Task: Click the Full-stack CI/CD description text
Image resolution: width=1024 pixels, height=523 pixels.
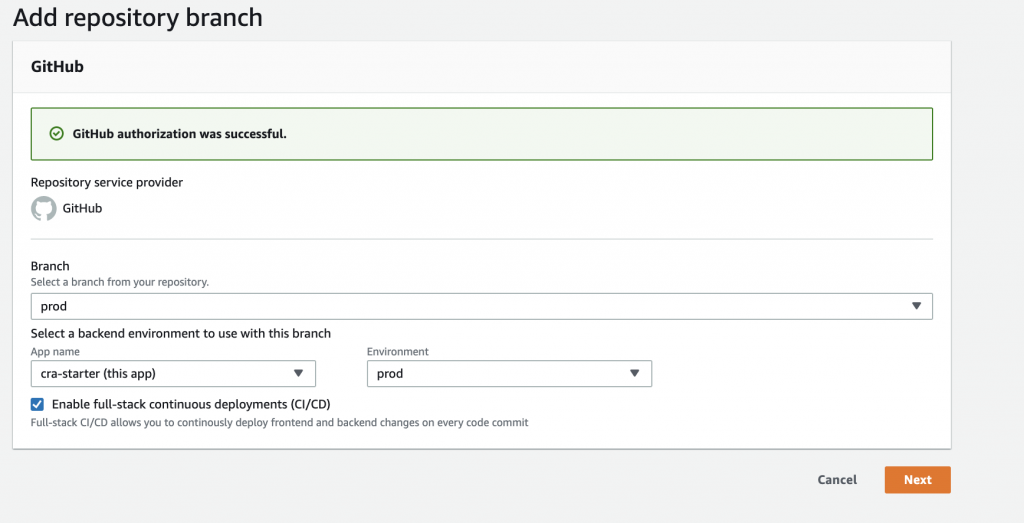Action: (279, 423)
